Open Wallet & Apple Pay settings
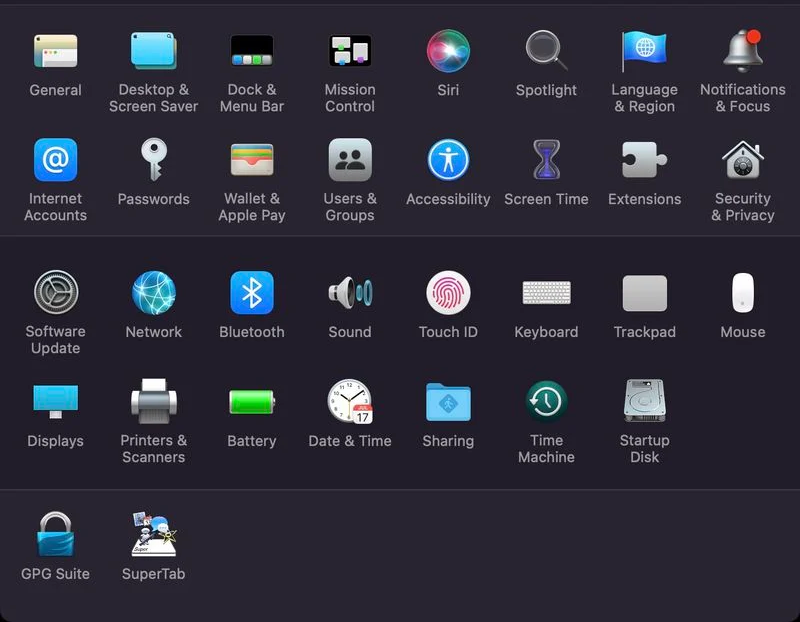Screen dimensions: 800x622 pos(252,160)
